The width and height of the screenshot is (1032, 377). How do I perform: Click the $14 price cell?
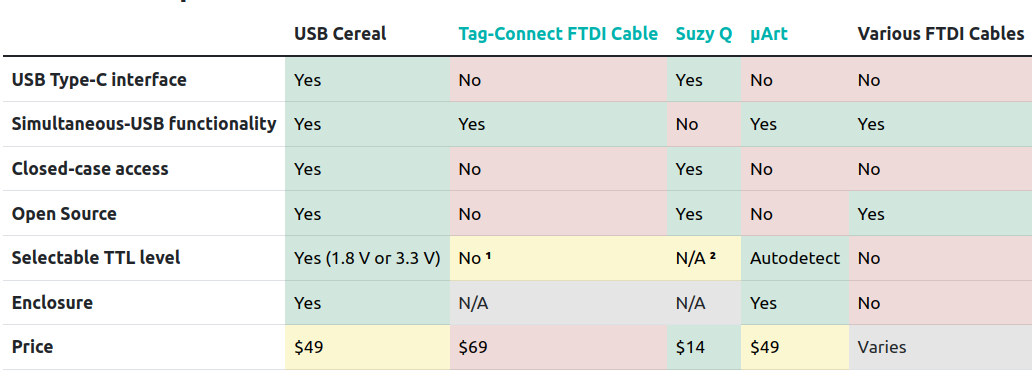(x=704, y=347)
